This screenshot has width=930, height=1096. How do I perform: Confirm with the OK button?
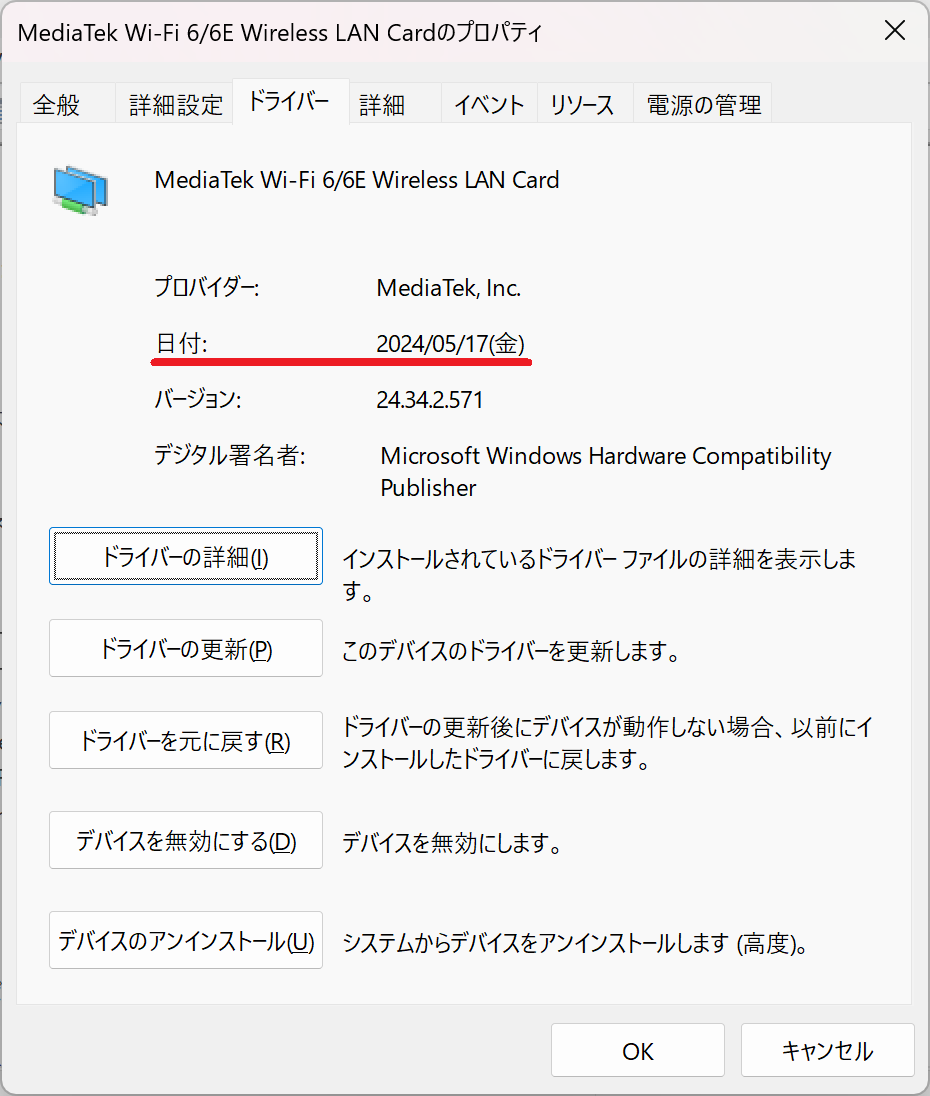(x=637, y=1051)
